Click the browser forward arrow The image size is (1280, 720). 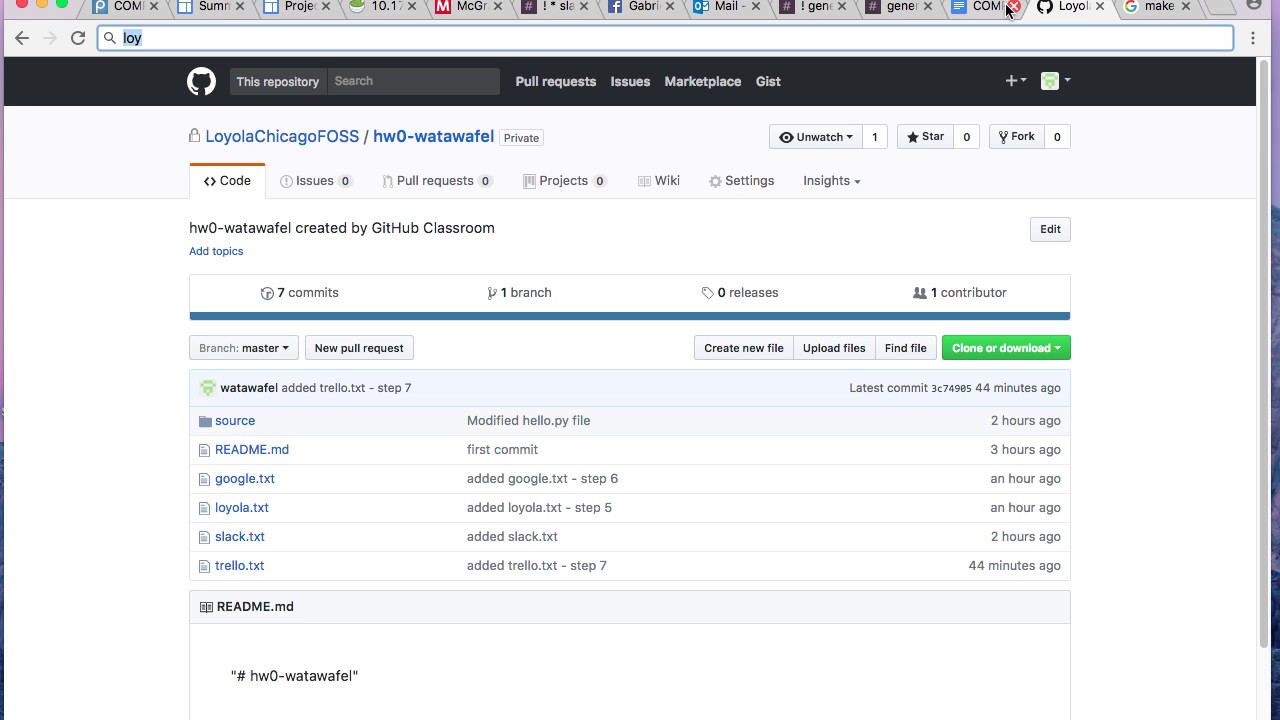[50, 38]
